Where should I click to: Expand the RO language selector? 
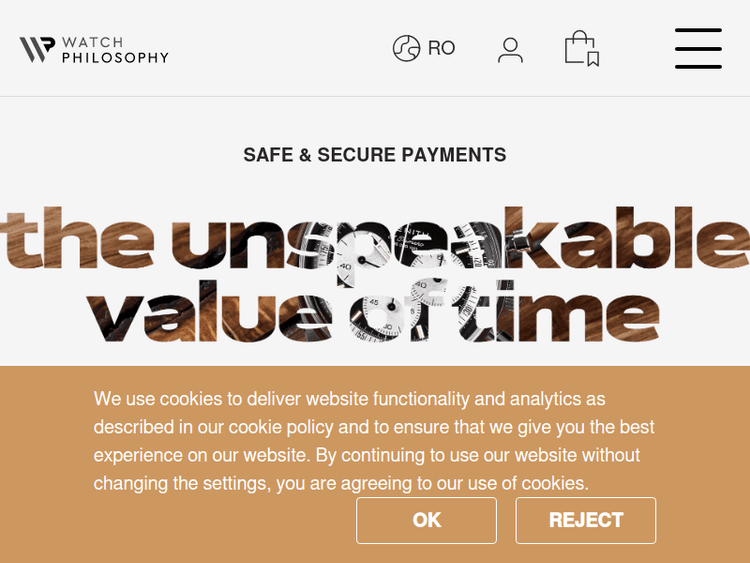tap(441, 48)
